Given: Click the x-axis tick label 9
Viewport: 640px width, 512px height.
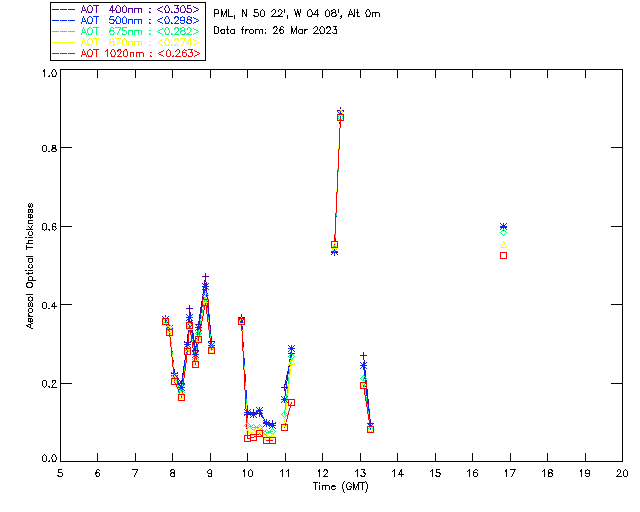Looking at the screenshot, I should click(210, 473).
